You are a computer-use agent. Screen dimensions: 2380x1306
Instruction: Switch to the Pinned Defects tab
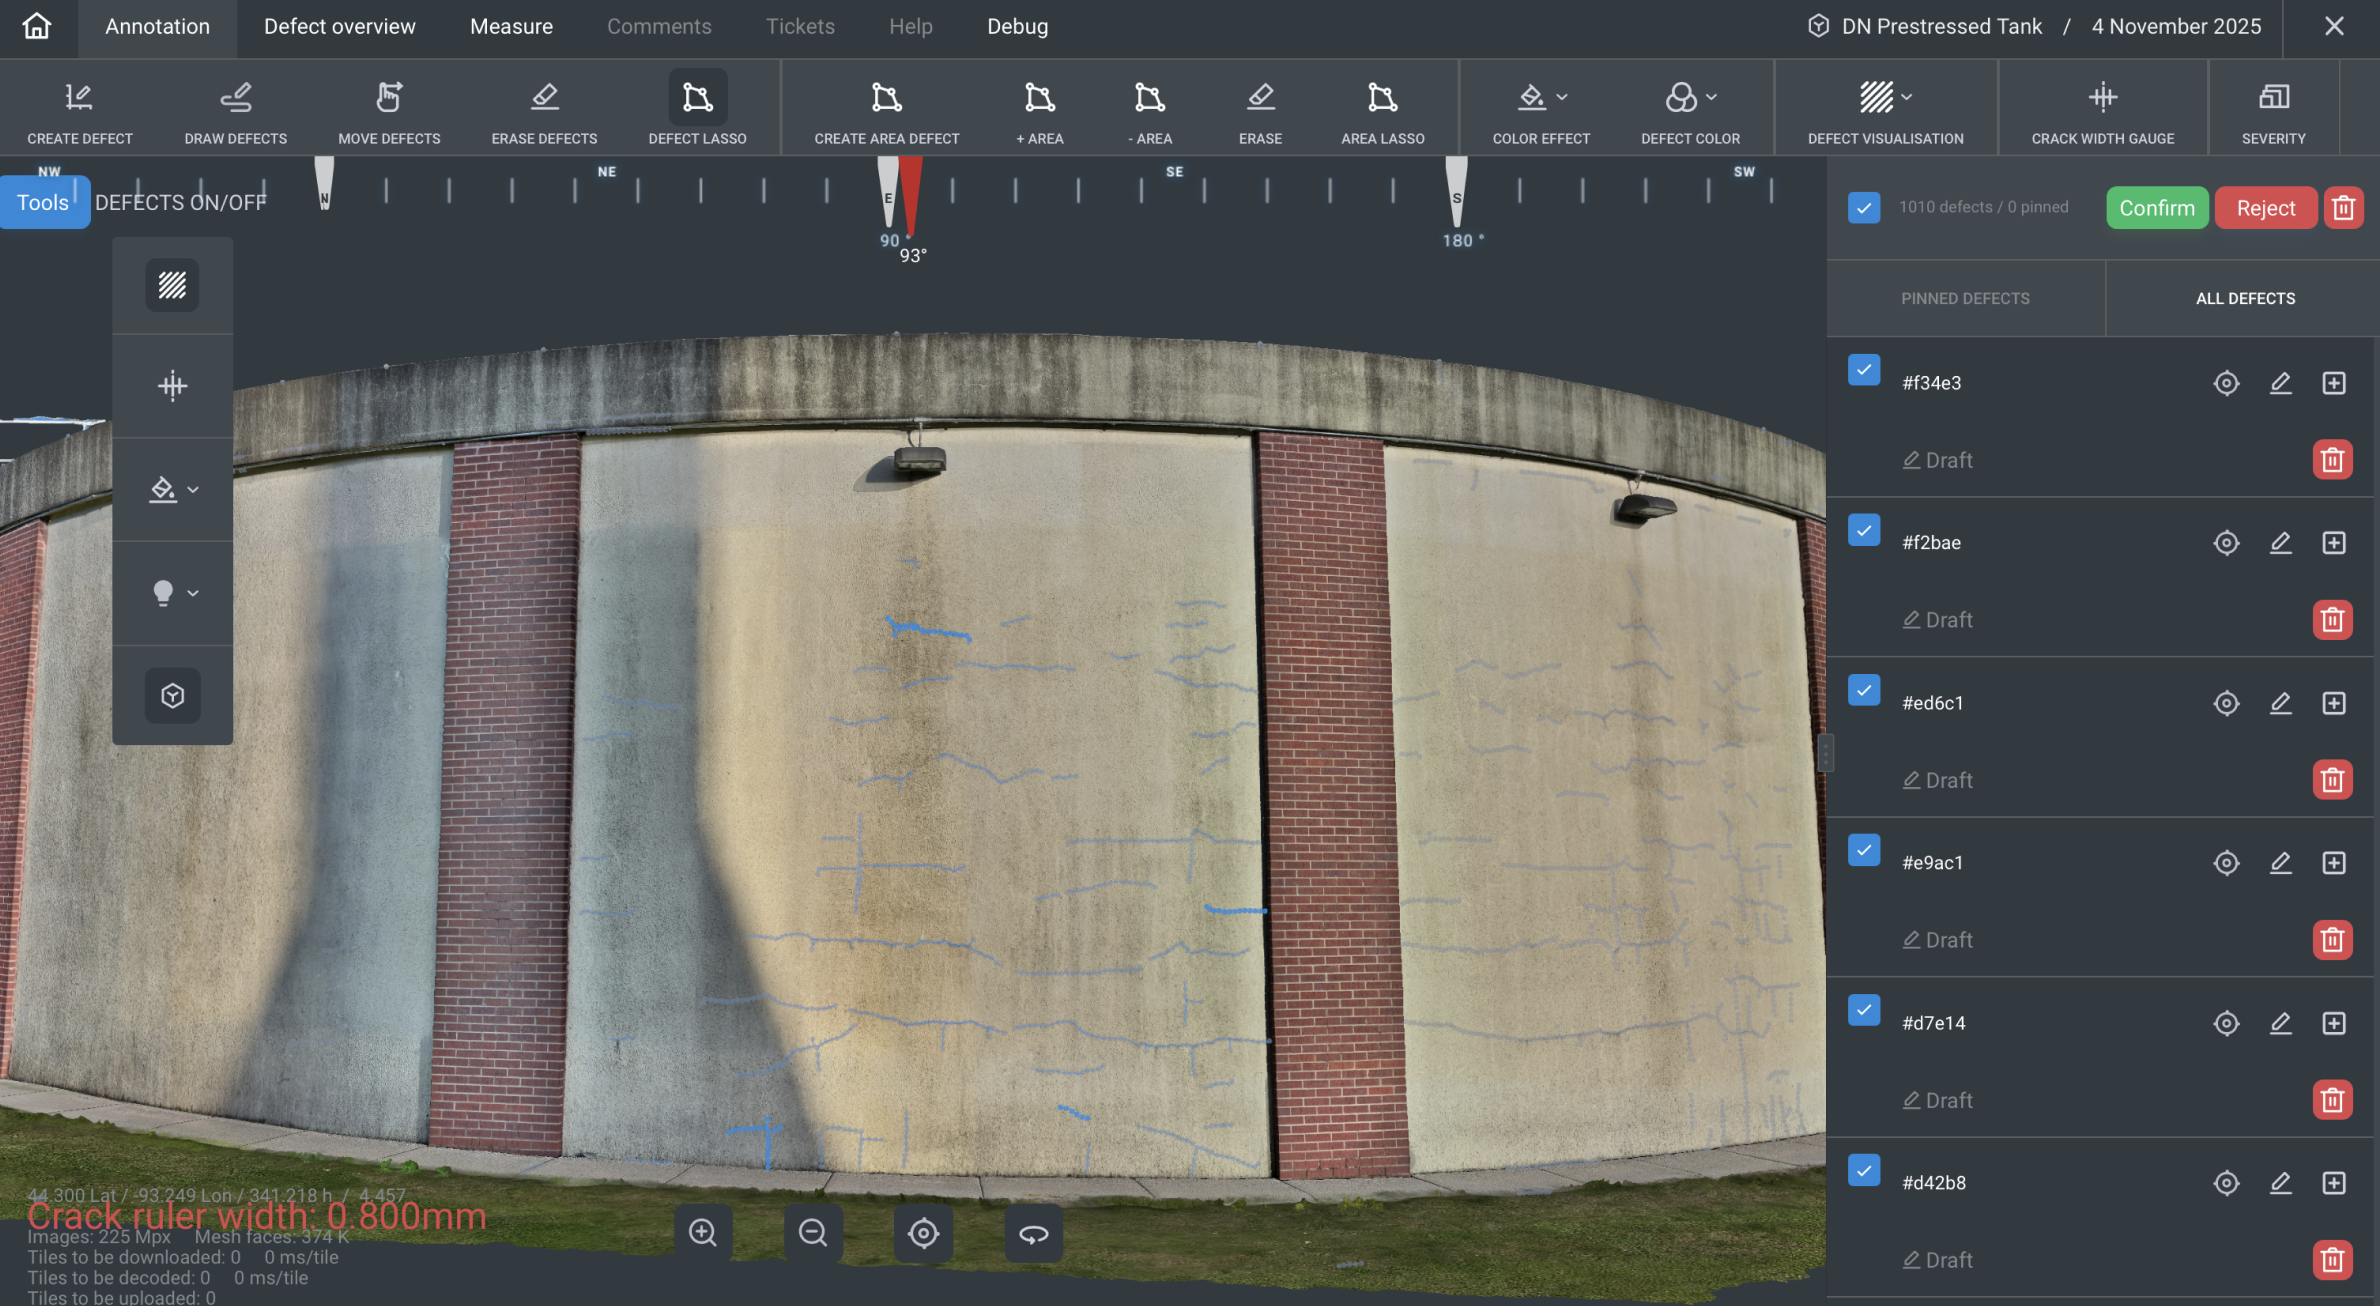[x=1965, y=299]
